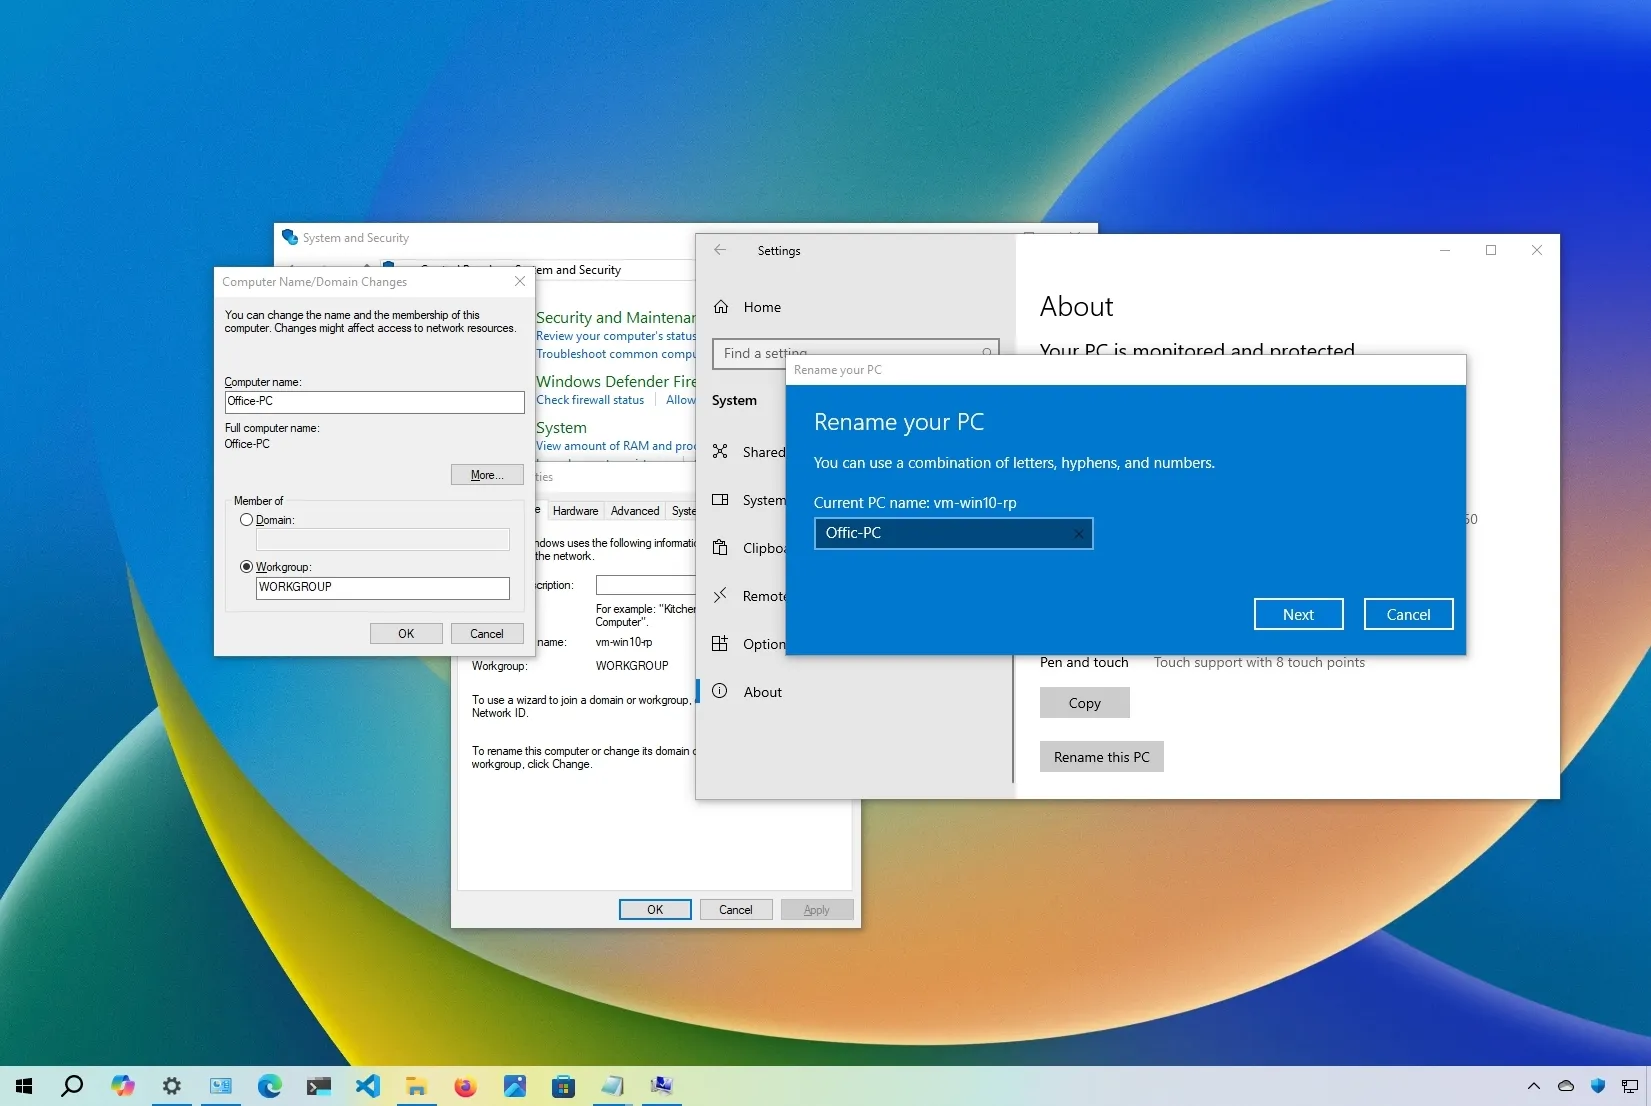Switch to the Hardware tab
Screen dimensions: 1651x1106
[x=575, y=511]
